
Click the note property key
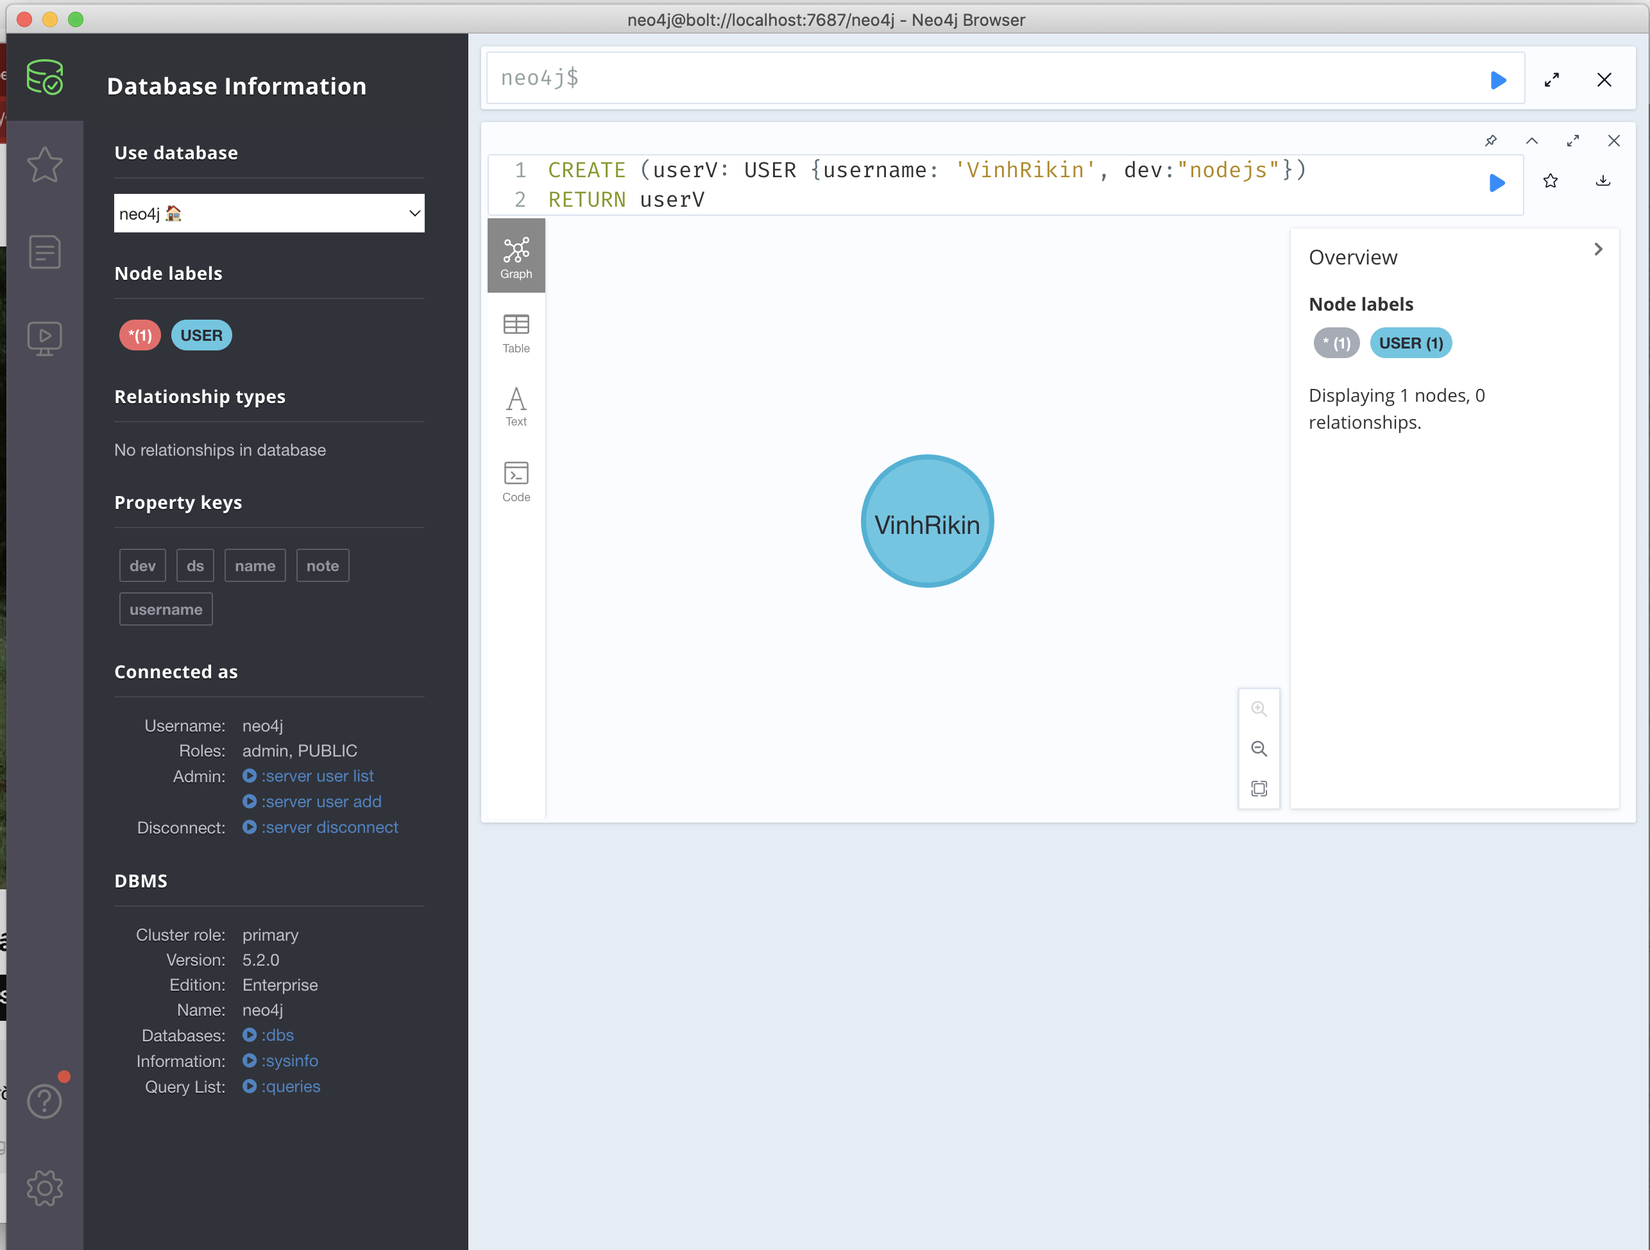[x=323, y=566]
